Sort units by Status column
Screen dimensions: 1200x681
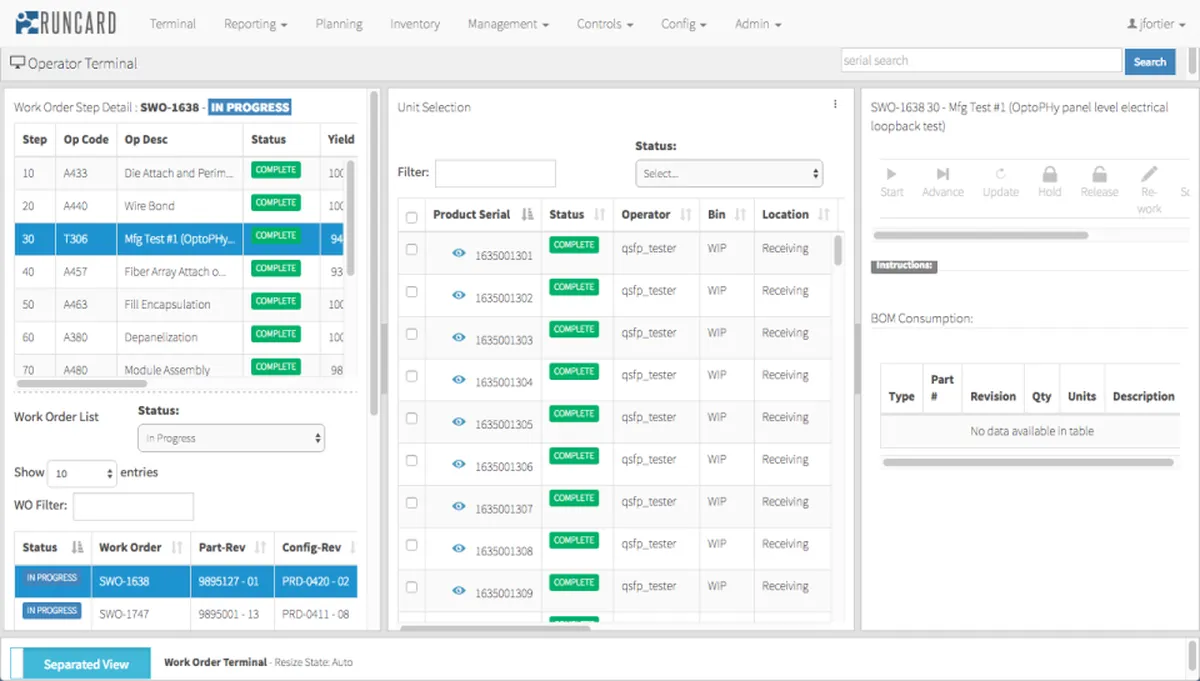(x=577, y=214)
